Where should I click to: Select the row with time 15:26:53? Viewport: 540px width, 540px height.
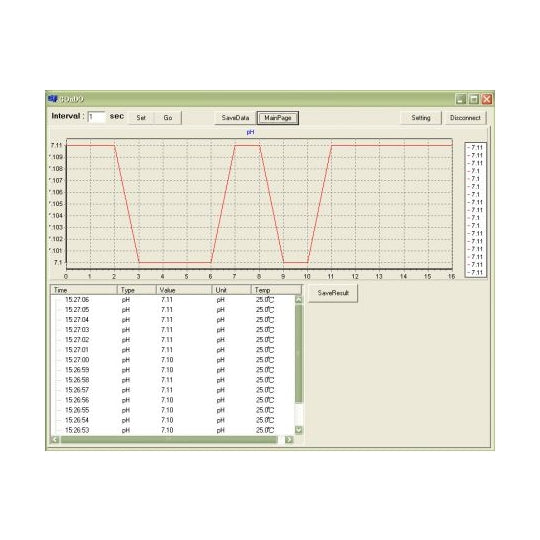tap(173, 430)
